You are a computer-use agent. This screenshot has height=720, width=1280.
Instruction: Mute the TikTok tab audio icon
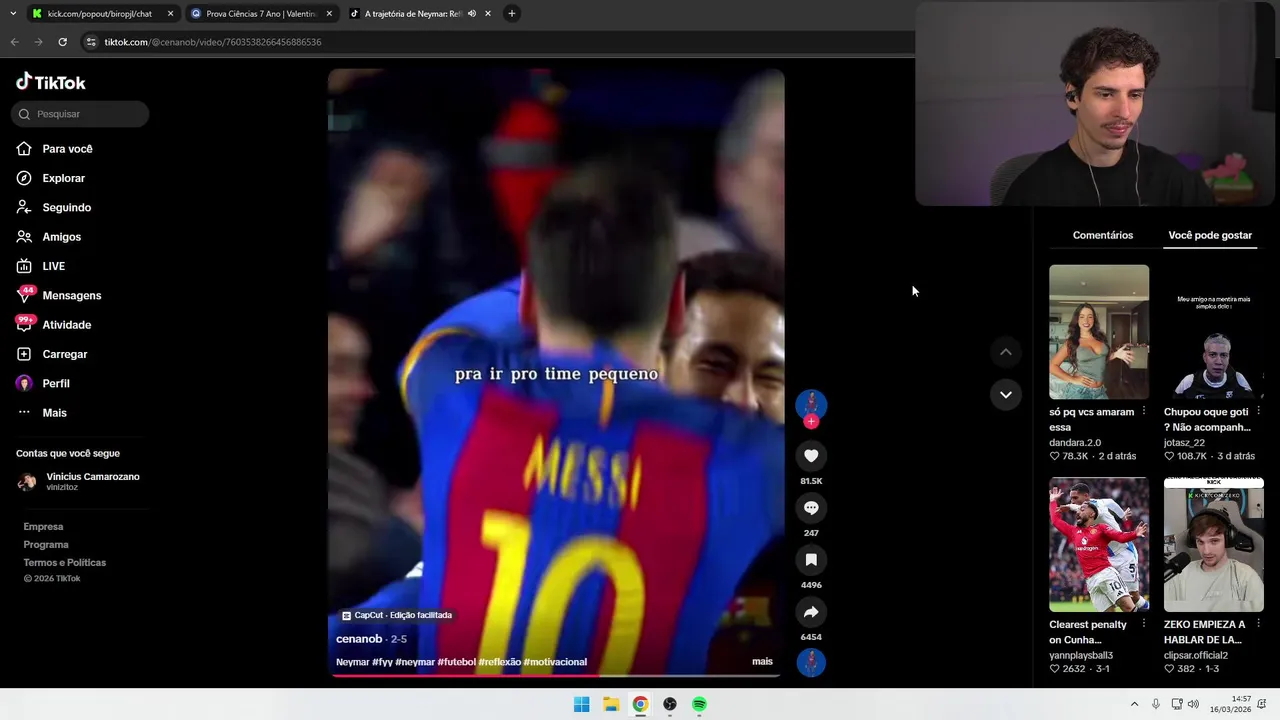coord(471,14)
